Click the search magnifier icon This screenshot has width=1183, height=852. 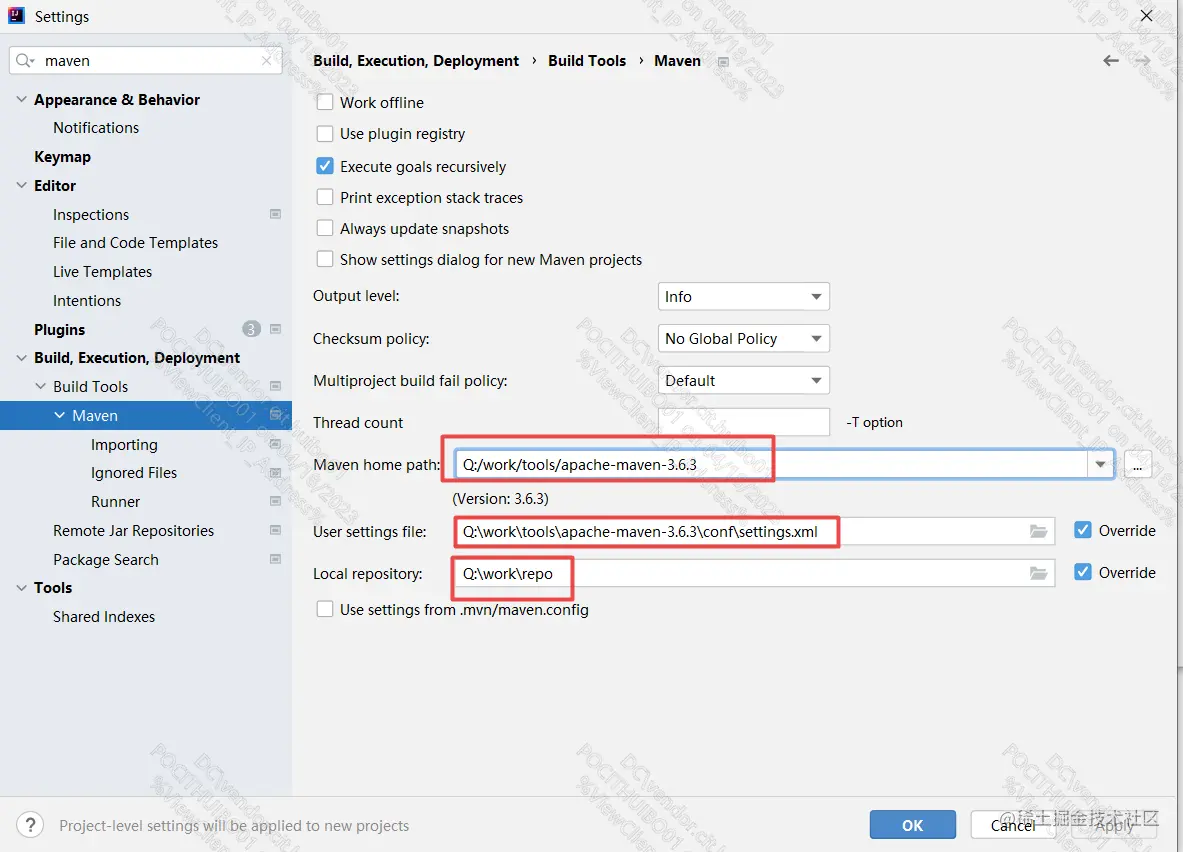[x=24, y=60]
